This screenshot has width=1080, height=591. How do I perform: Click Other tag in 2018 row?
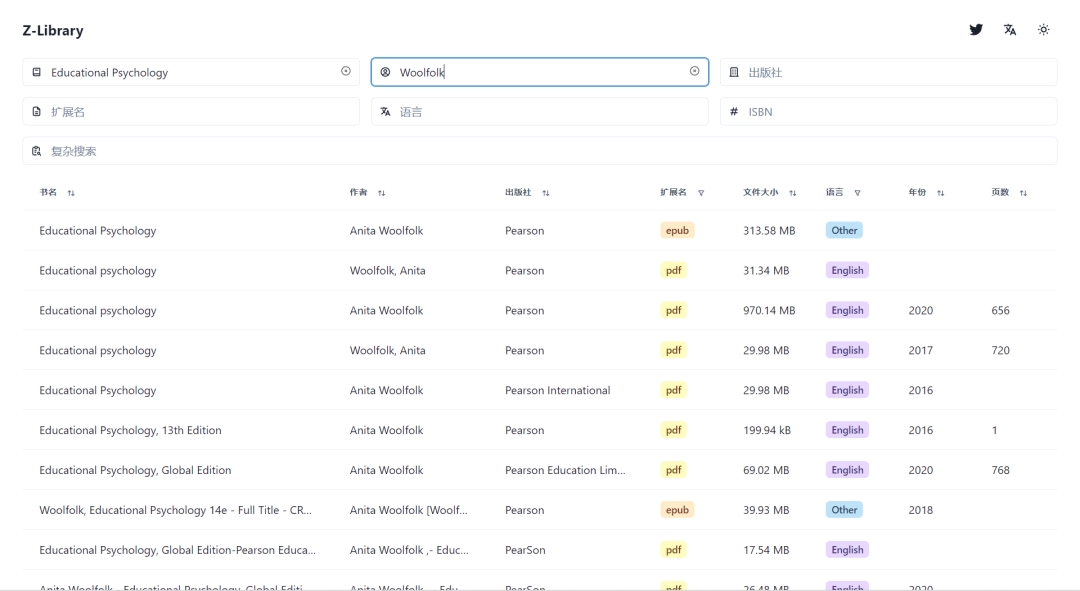point(844,510)
